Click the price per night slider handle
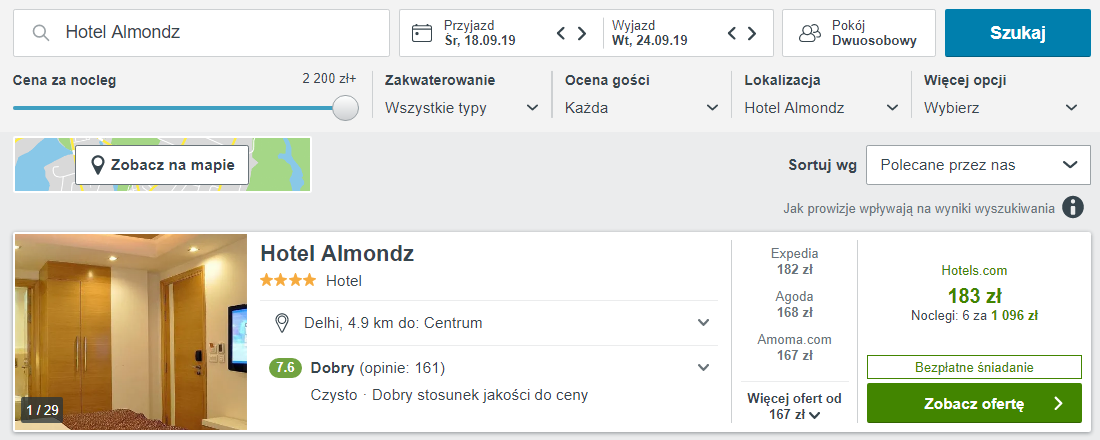 (x=345, y=108)
